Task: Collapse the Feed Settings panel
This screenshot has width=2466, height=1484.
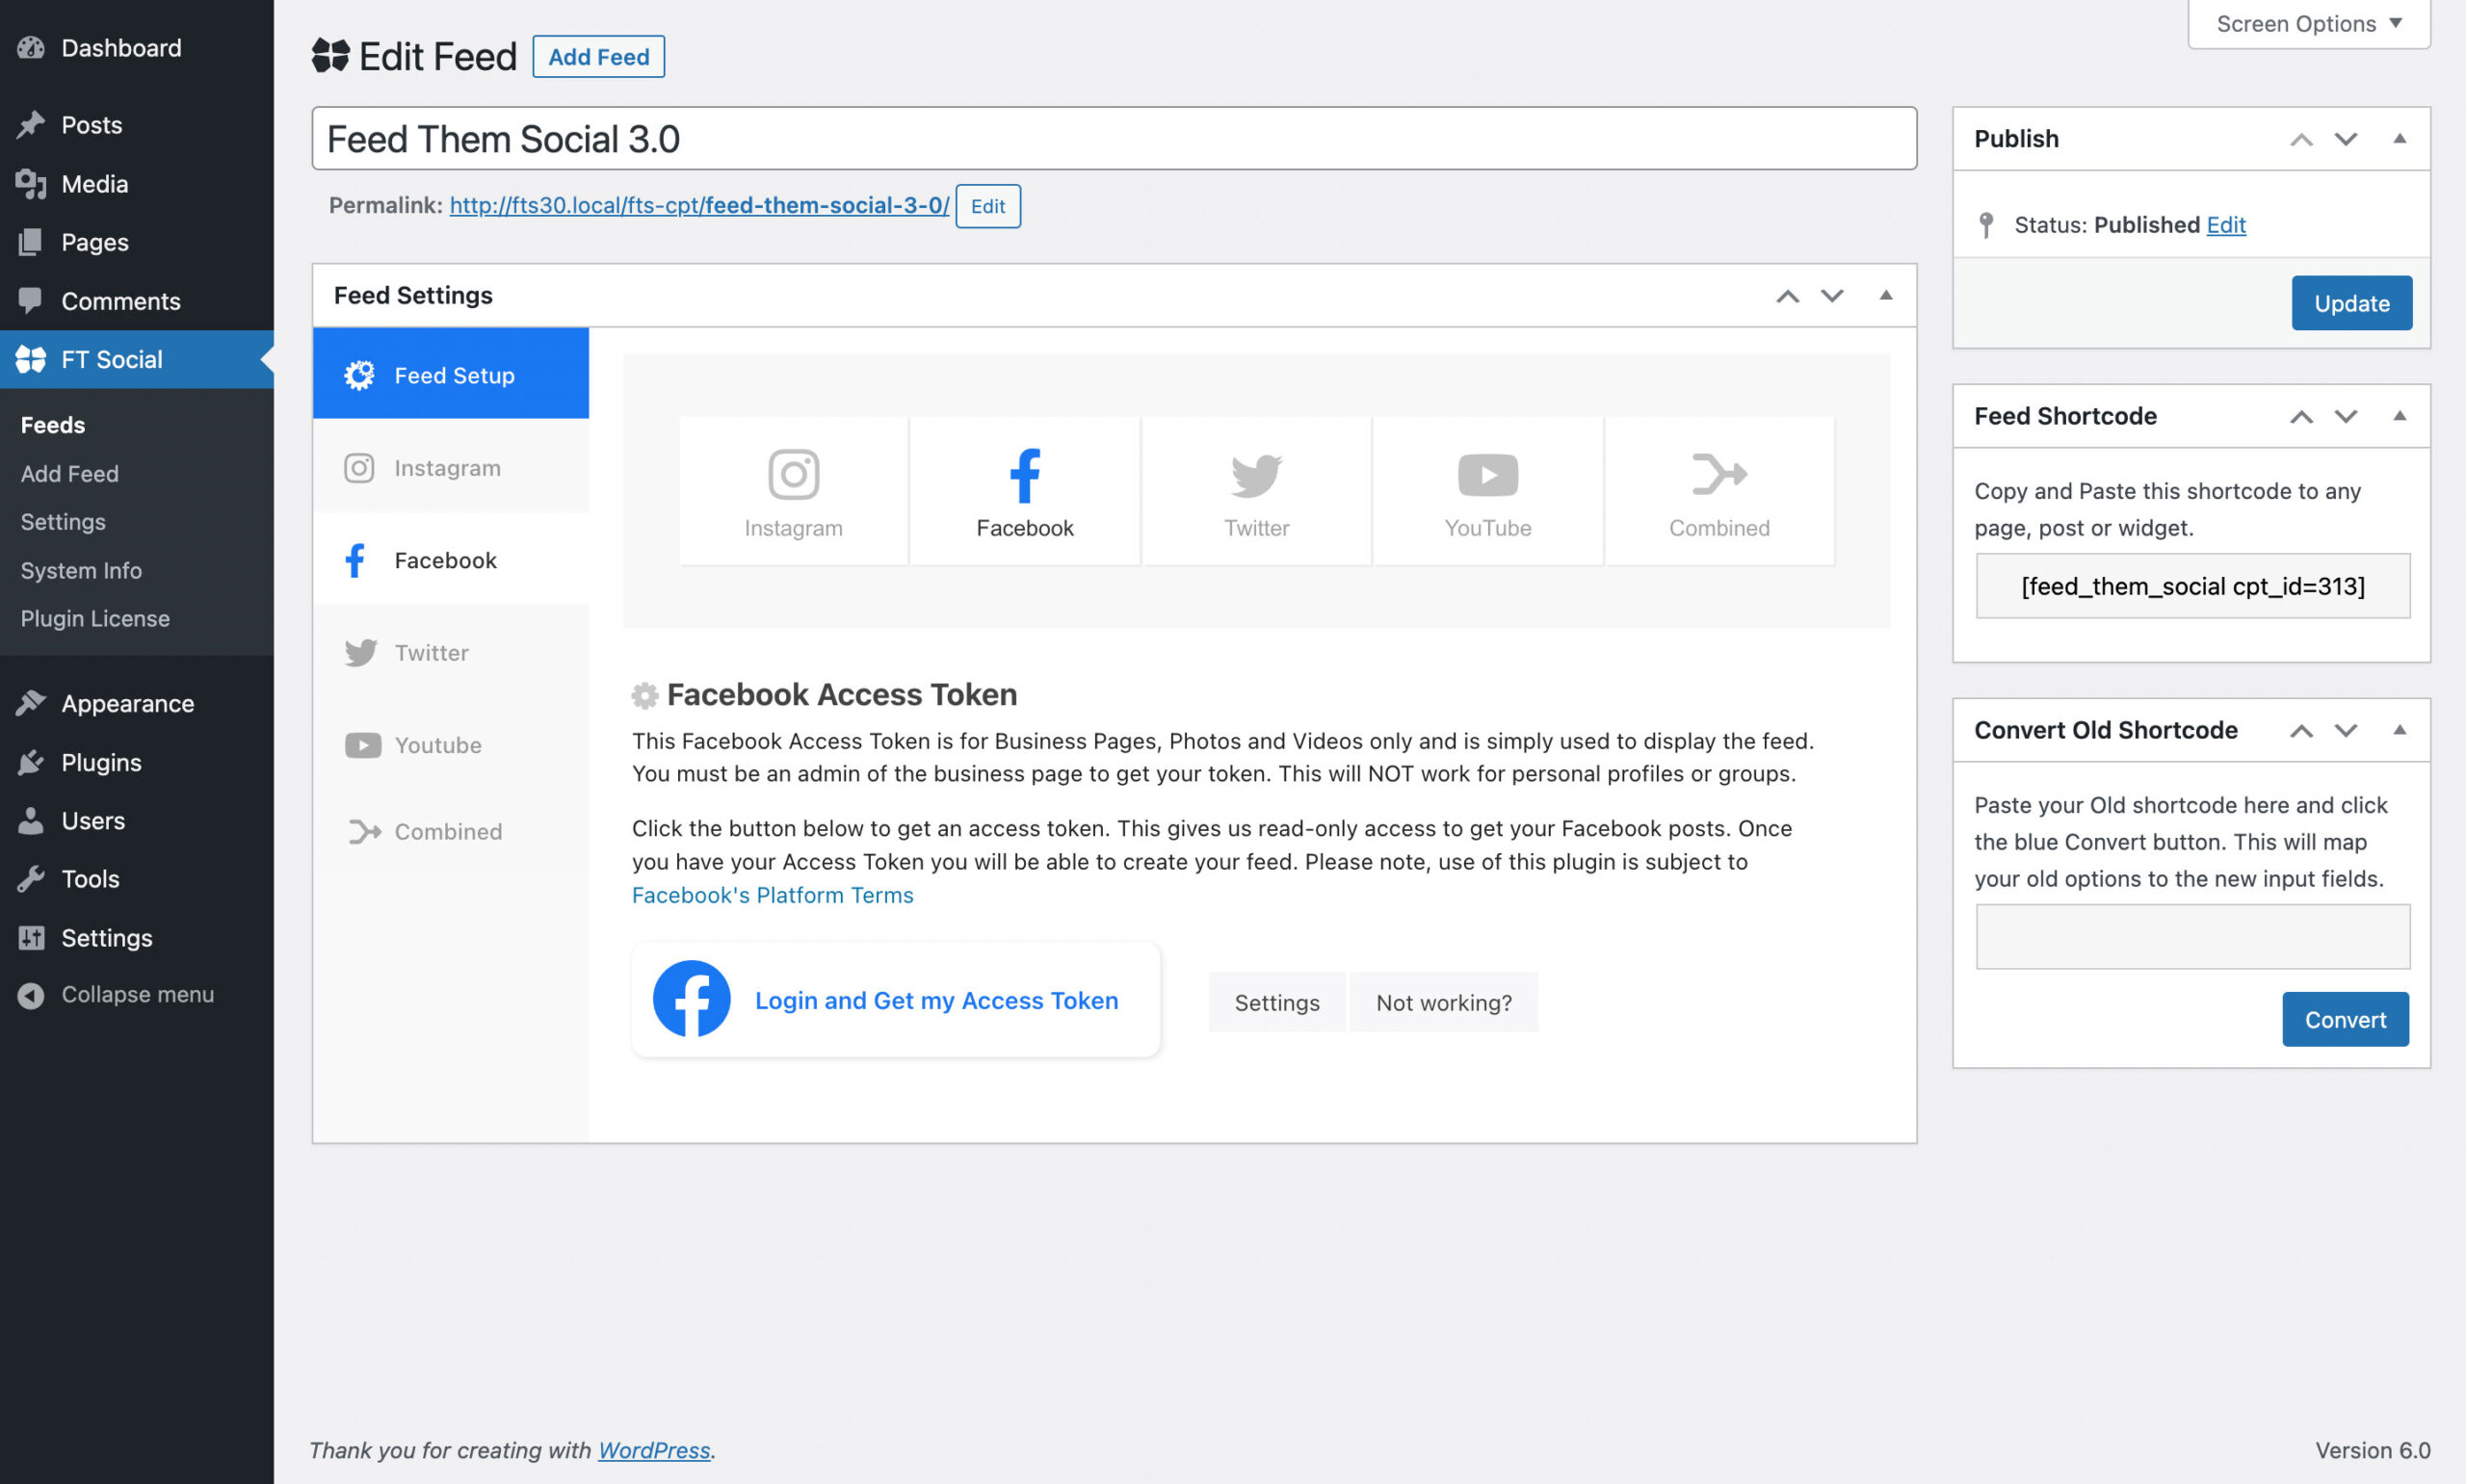Action: point(1885,295)
